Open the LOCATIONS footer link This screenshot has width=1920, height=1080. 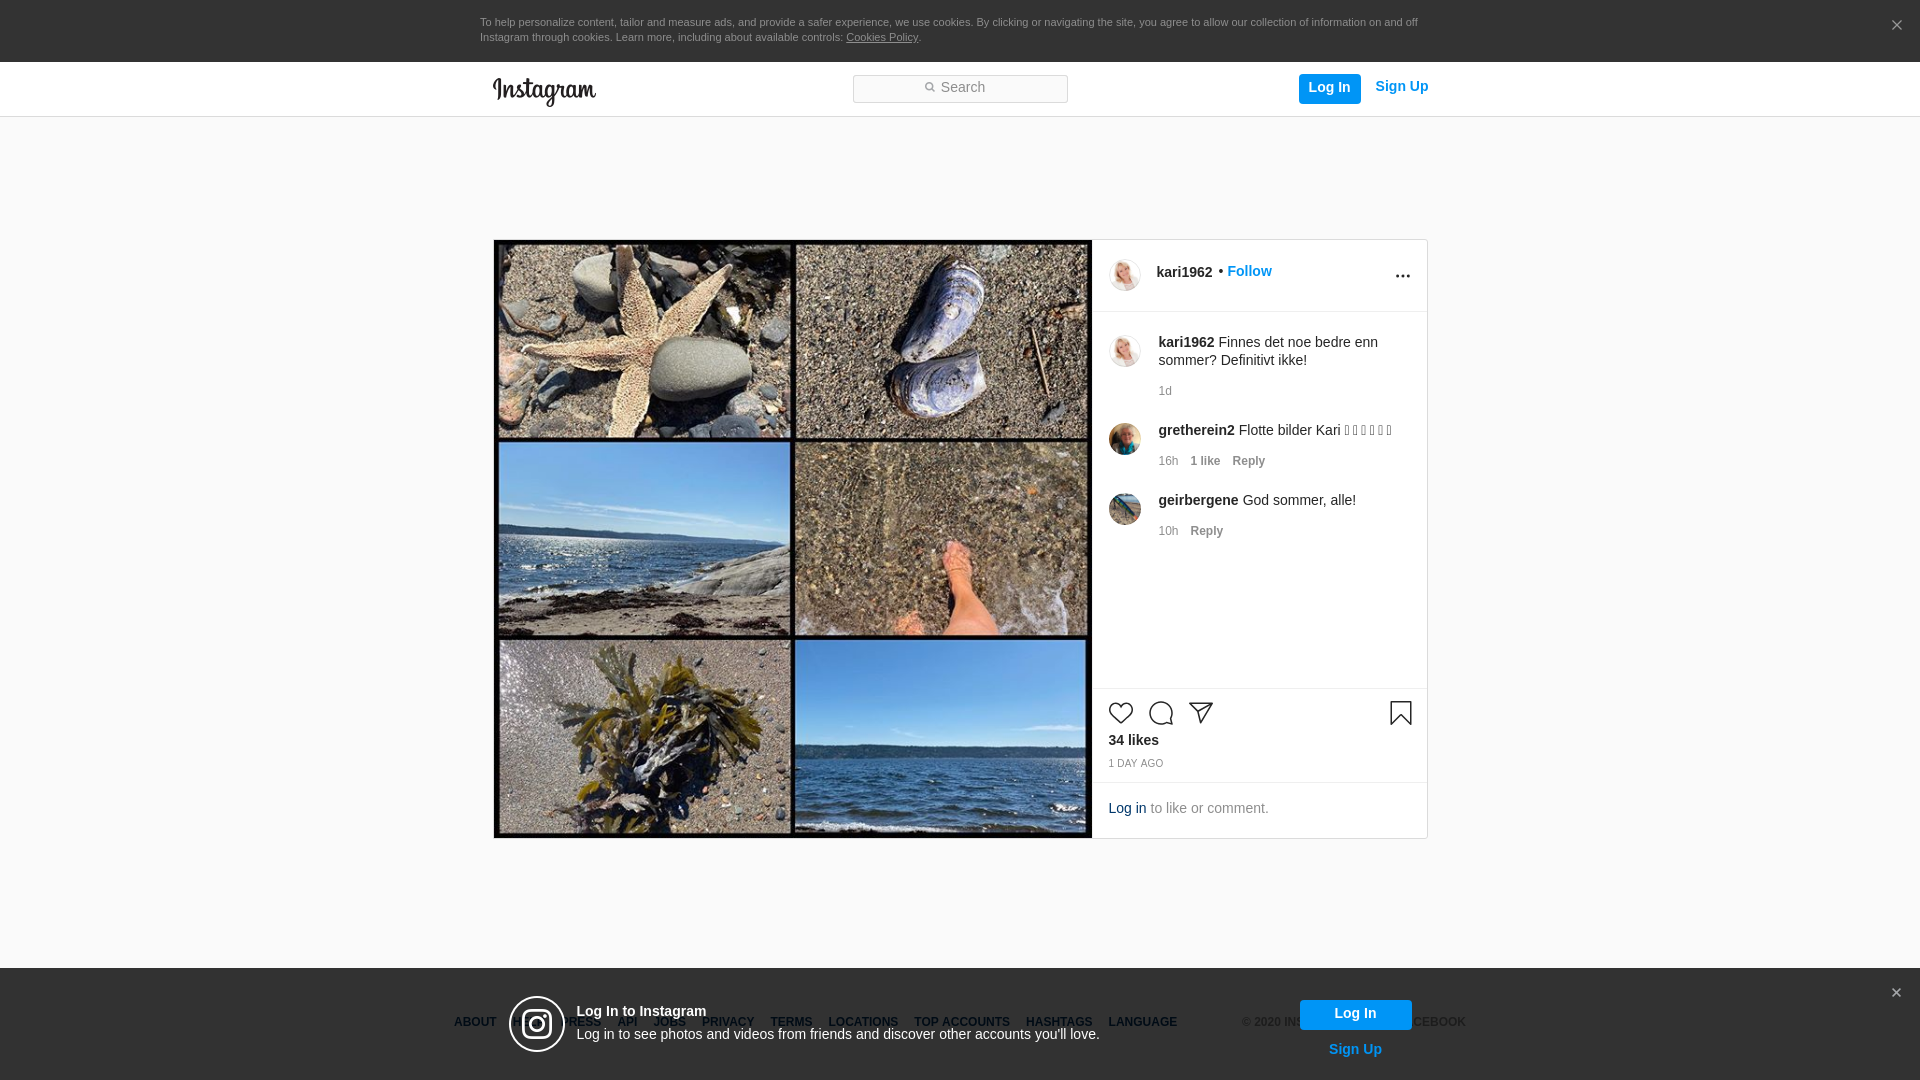tap(863, 1022)
